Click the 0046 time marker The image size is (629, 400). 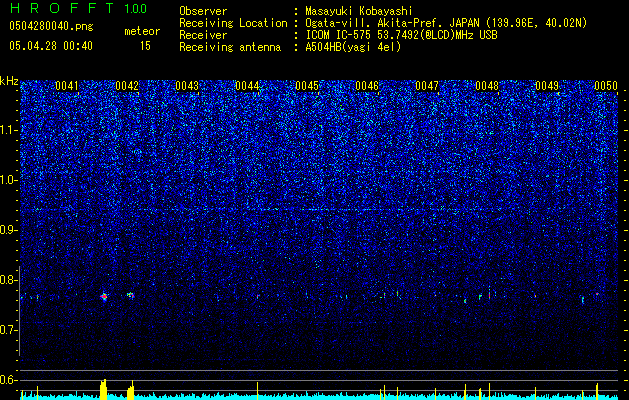pos(367,86)
